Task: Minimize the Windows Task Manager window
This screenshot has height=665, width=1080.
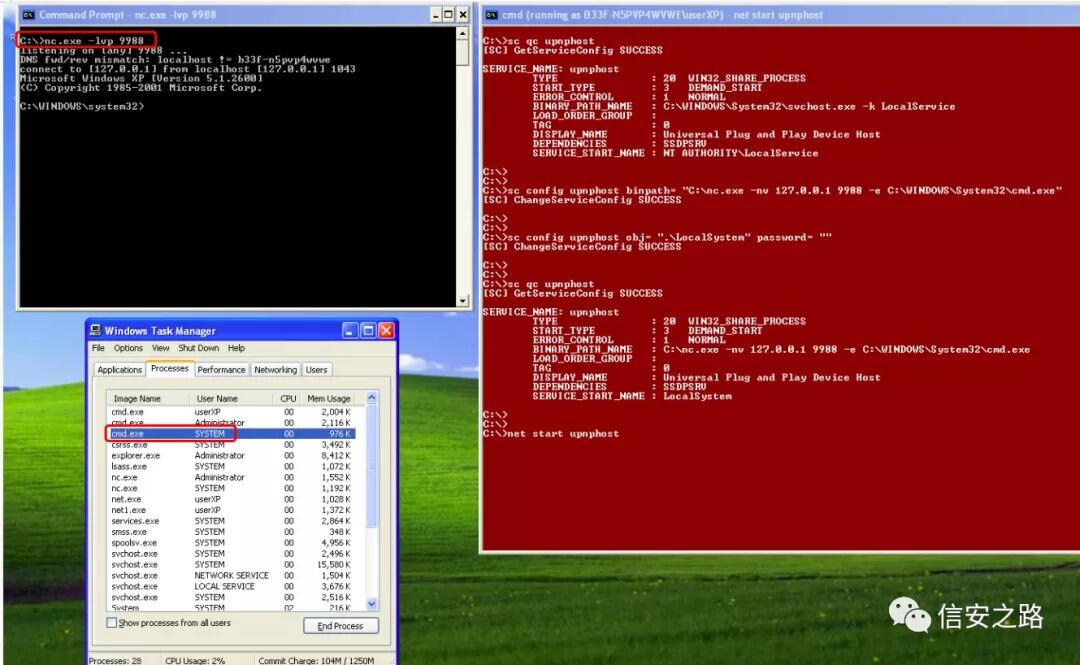Action: tap(350, 331)
